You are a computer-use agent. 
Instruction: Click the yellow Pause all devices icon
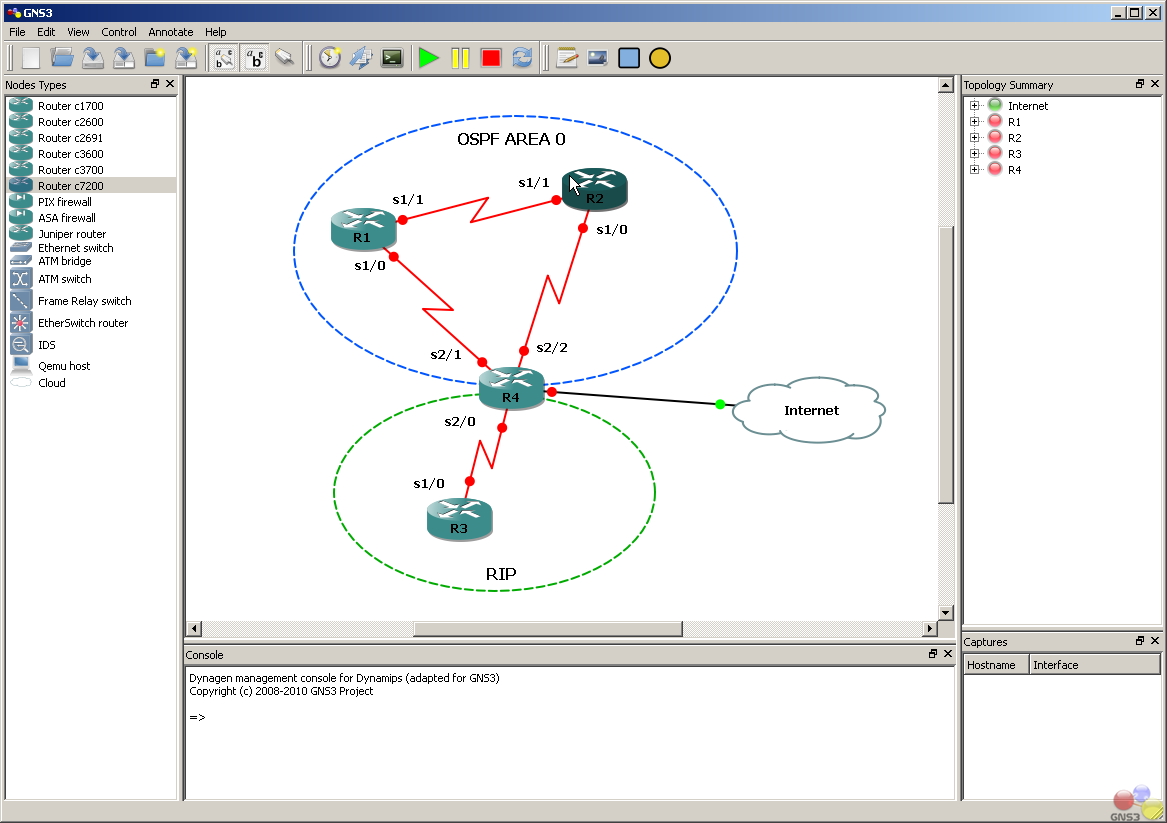click(x=460, y=58)
